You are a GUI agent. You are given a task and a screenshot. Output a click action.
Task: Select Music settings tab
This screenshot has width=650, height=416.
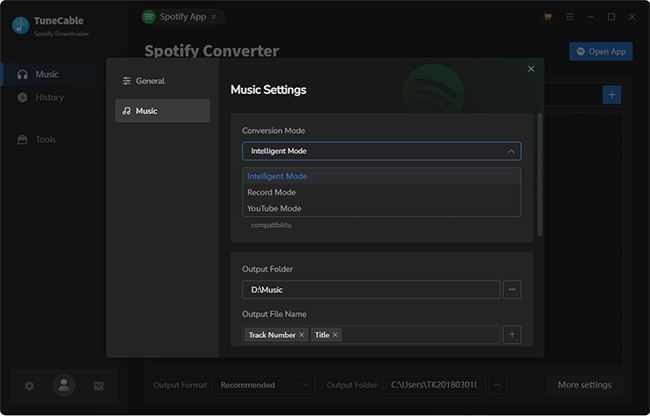(x=162, y=111)
